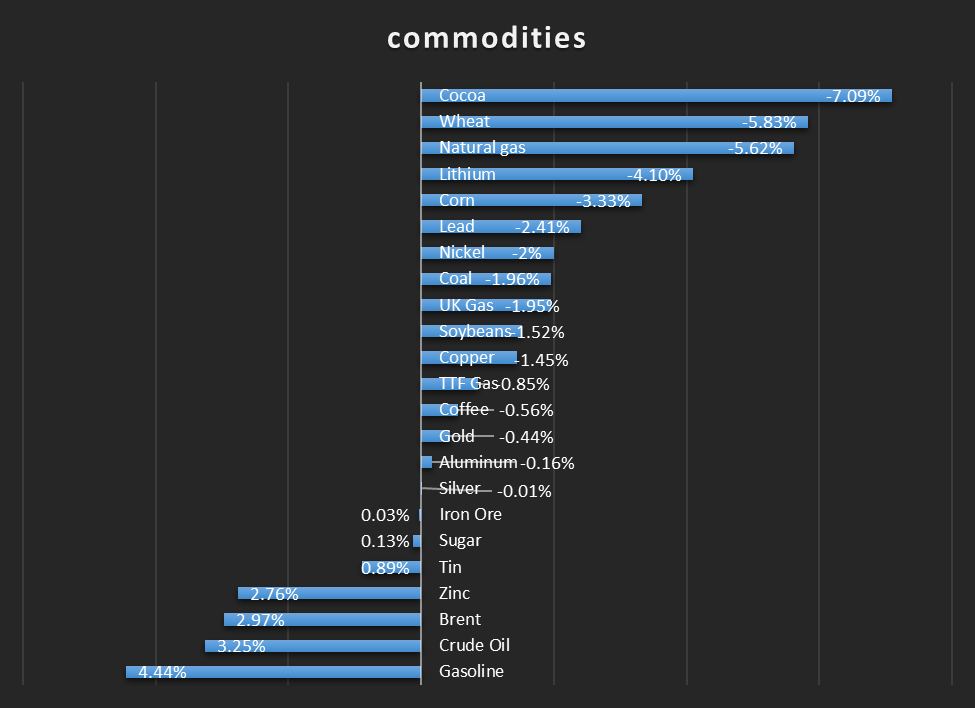Screen dimensions: 975x708
Task: Select the Coal category label
Action: pos(455,279)
